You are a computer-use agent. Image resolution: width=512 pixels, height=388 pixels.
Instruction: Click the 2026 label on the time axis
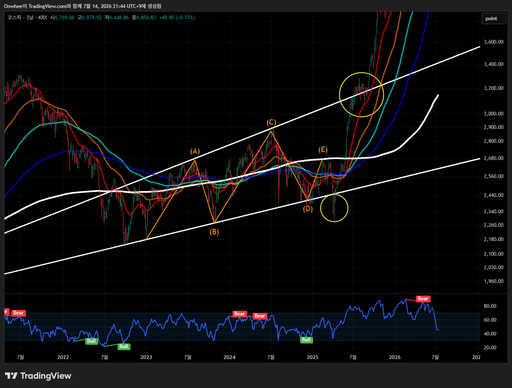pos(395,357)
